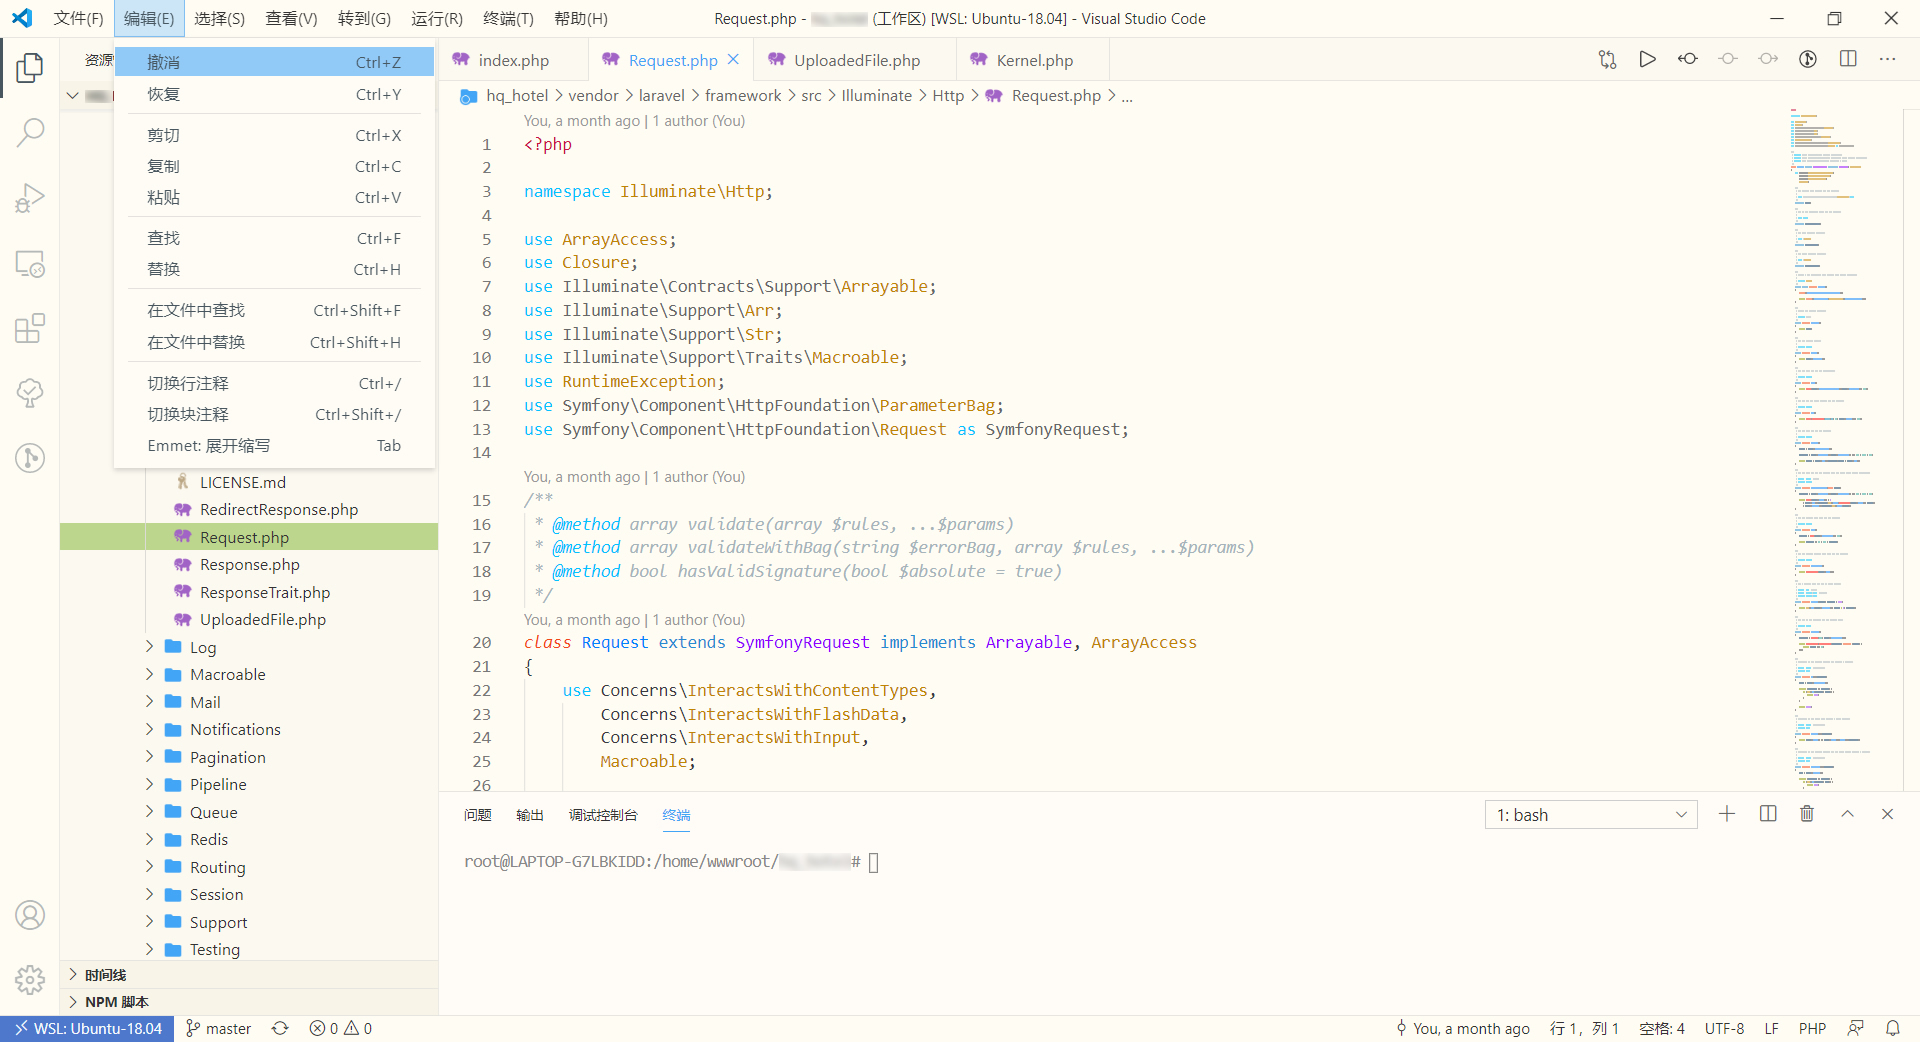Click the PHP language mode in status bar
This screenshot has height=1042, width=1920.
point(1812,1028)
